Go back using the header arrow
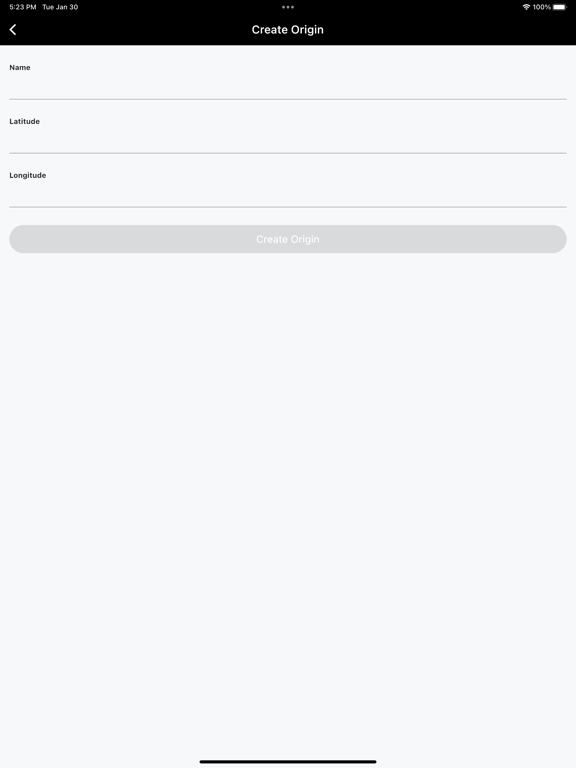Image resolution: width=576 pixels, height=768 pixels. pos(13,30)
